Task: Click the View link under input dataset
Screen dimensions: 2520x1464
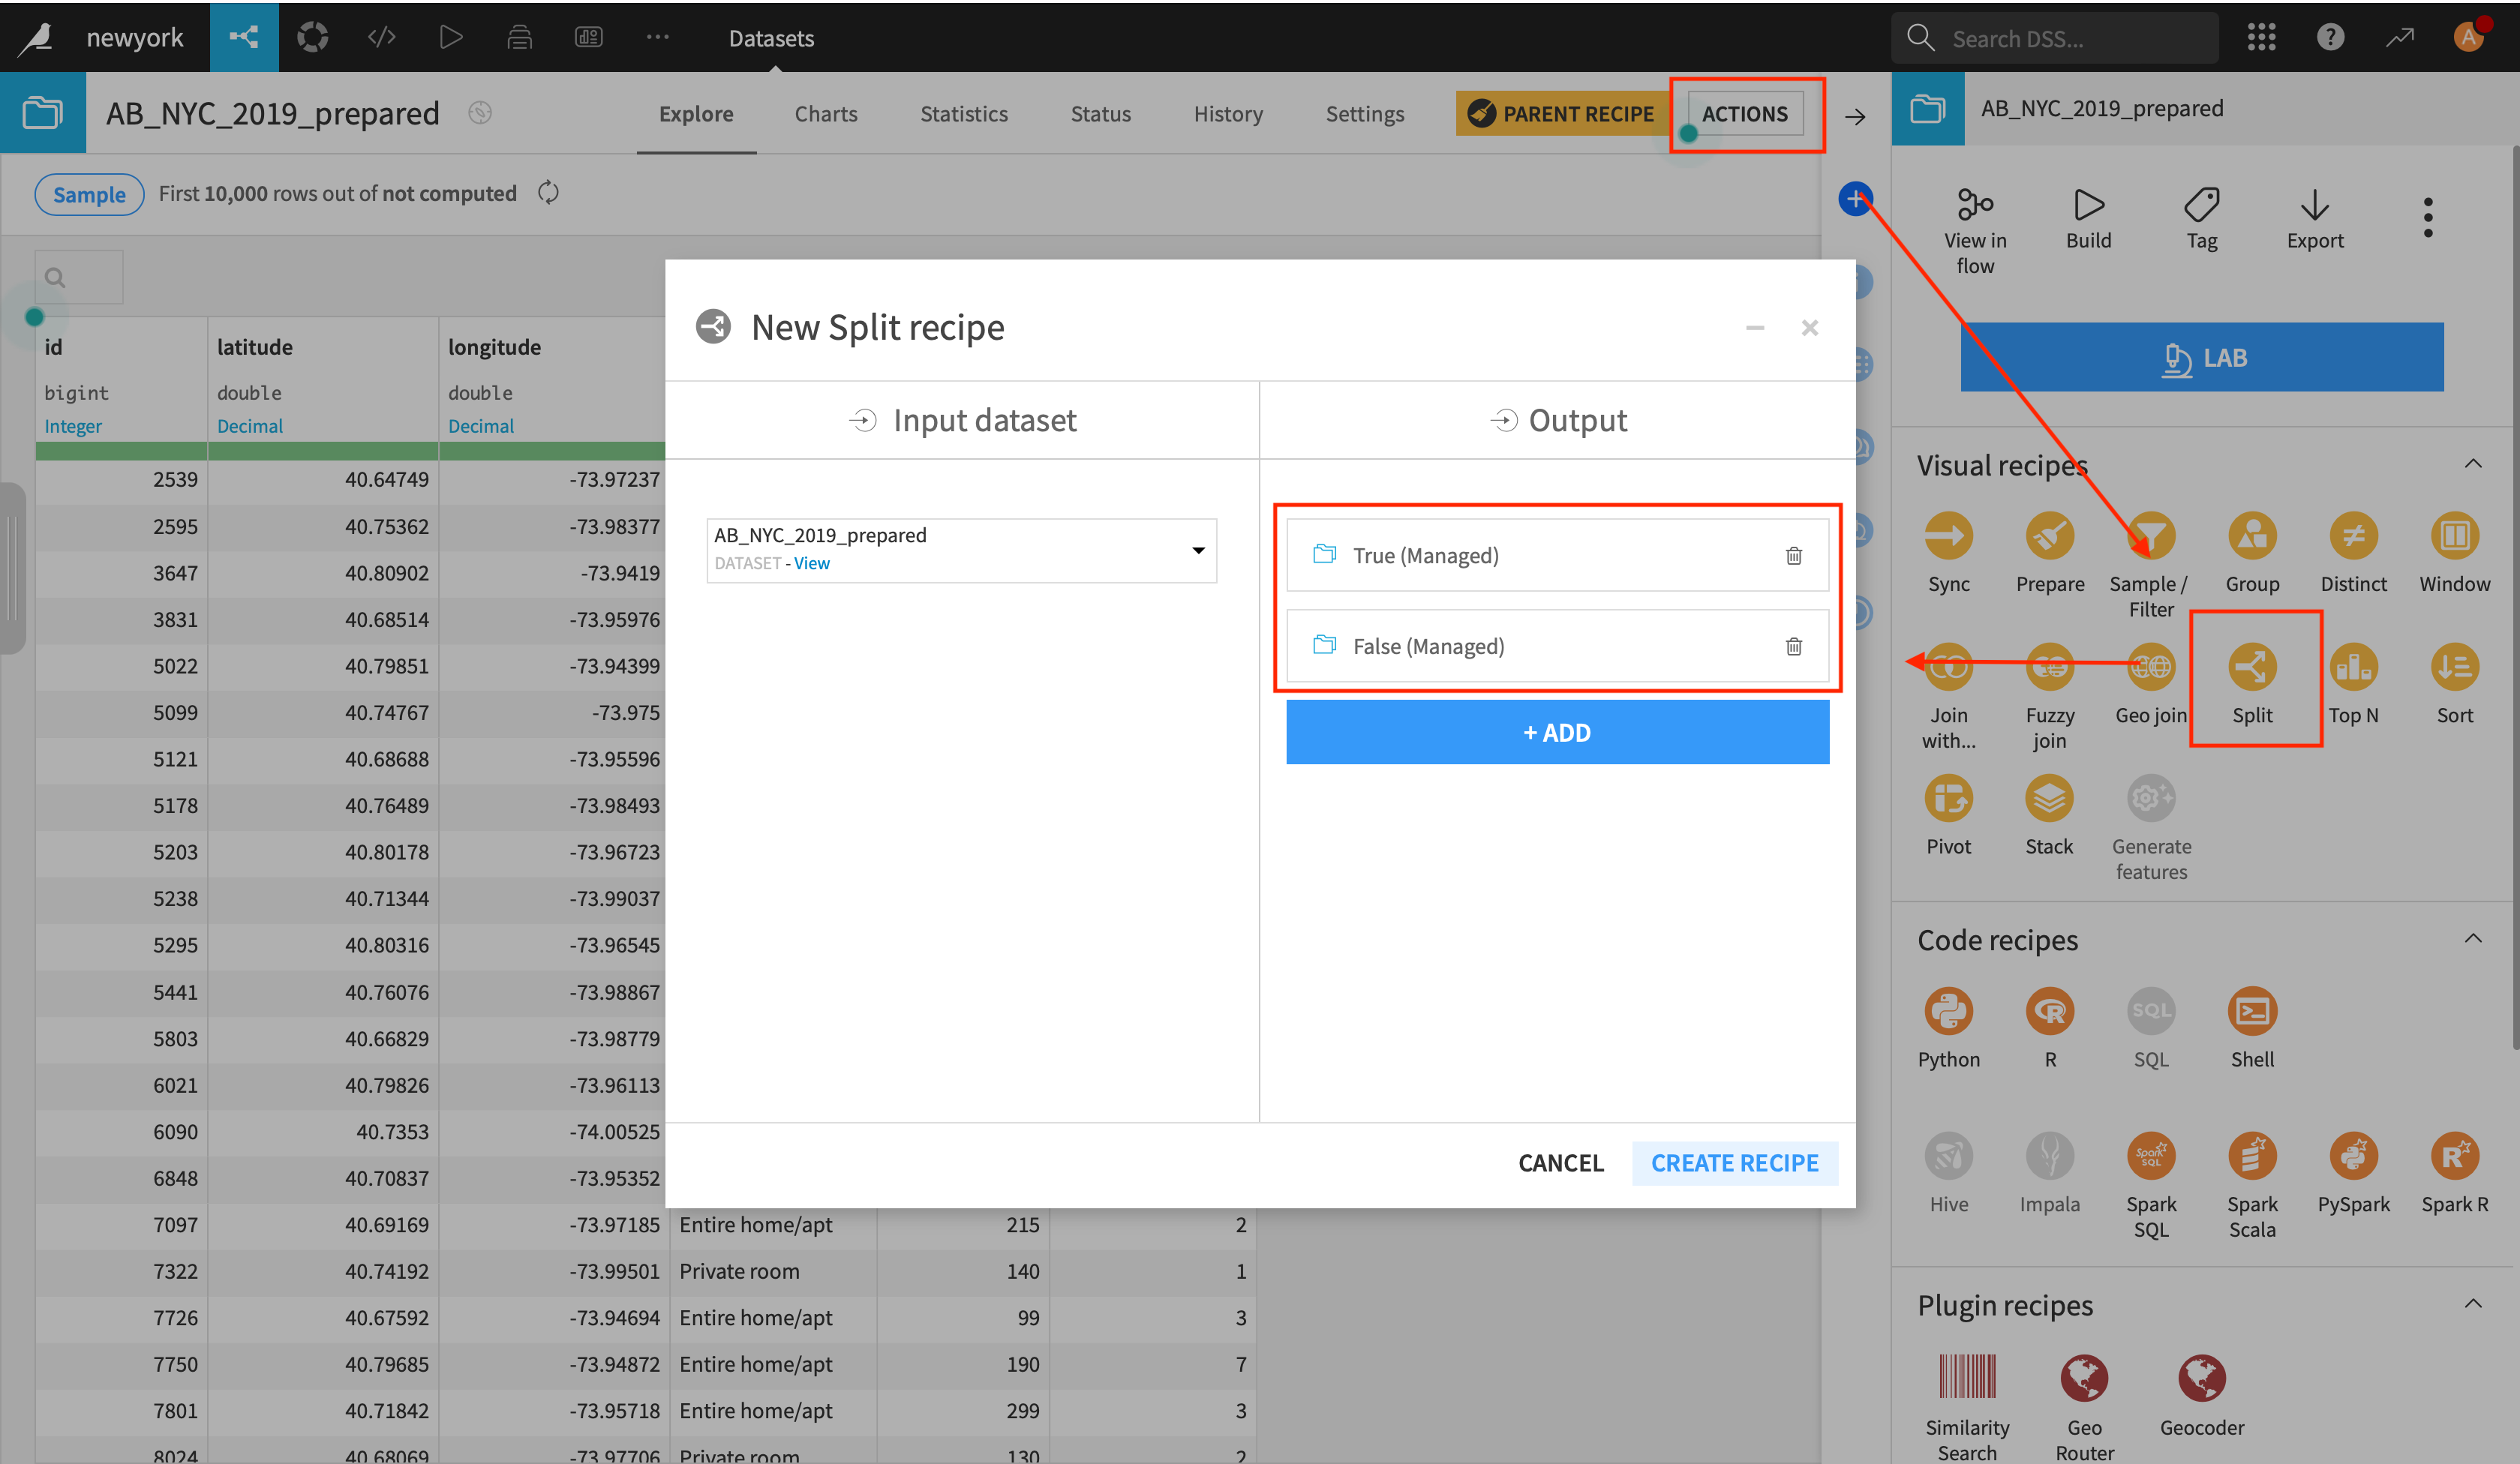Action: point(811,564)
